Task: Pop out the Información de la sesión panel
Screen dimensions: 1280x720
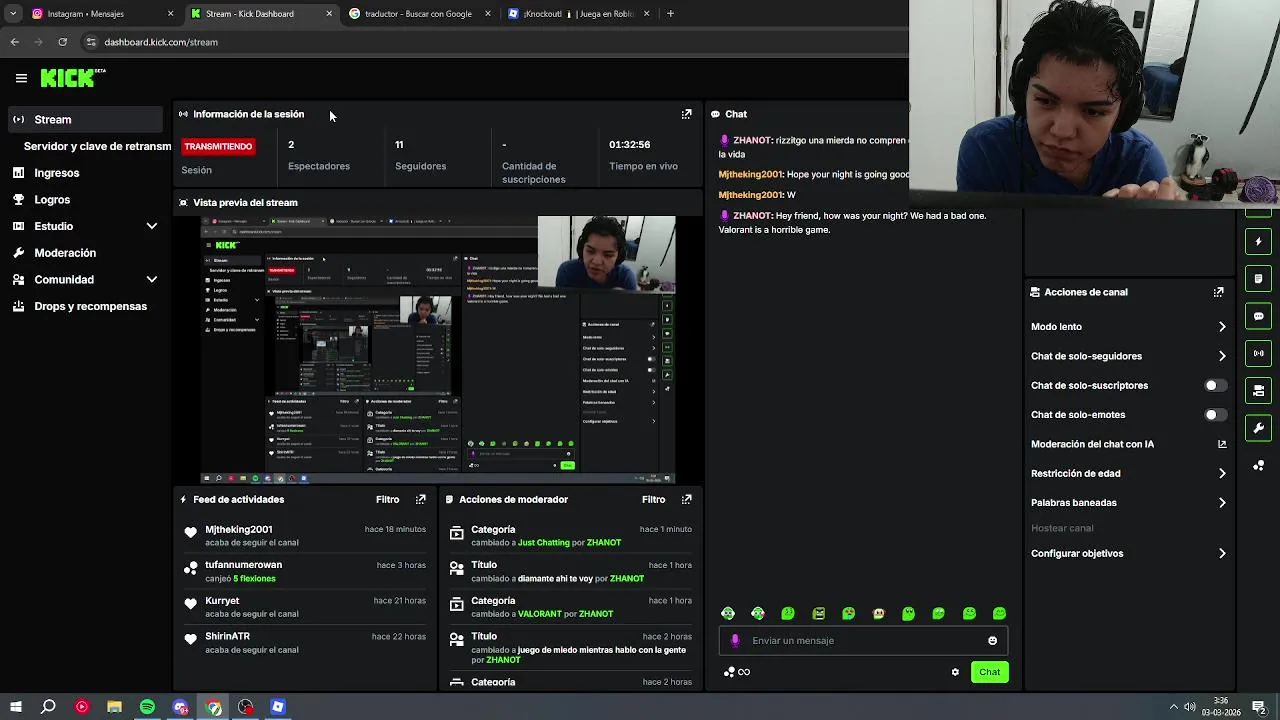Action: pos(686,114)
